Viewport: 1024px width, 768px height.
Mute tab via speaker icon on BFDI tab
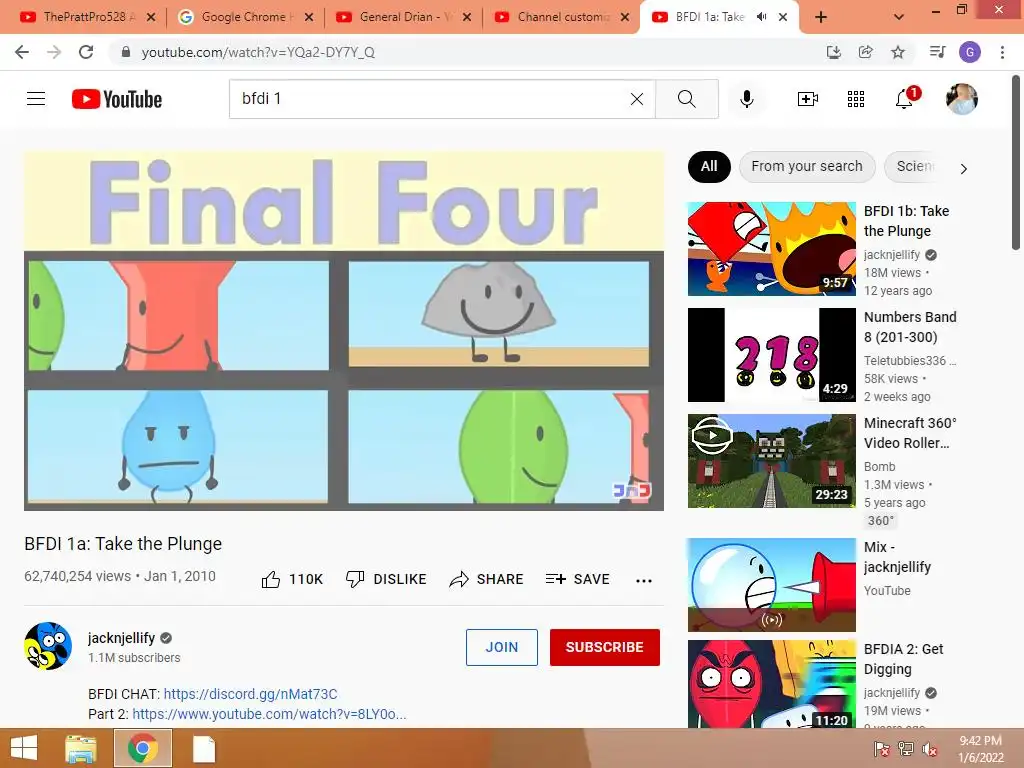coord(761,17)
